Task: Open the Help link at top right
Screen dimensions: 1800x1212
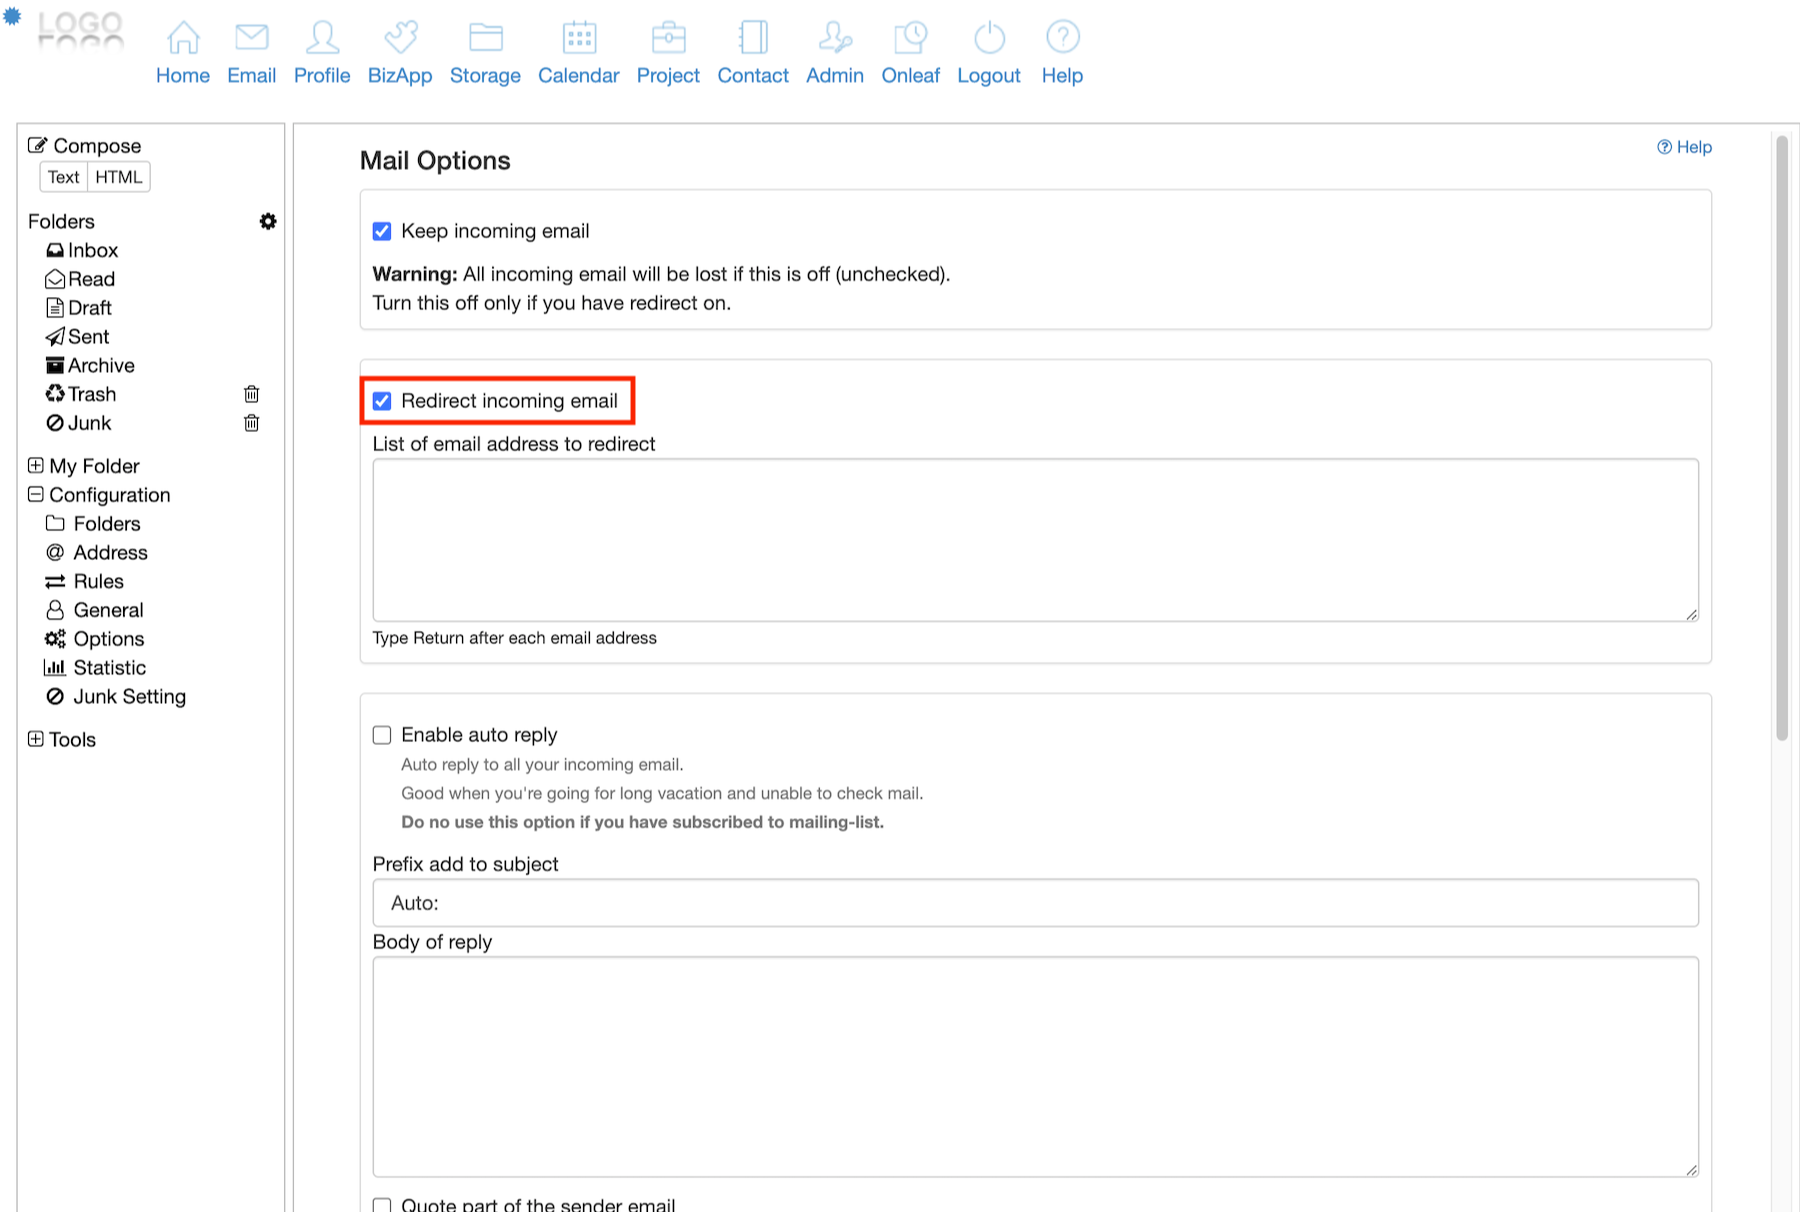Action: (x=1685, y=147)
